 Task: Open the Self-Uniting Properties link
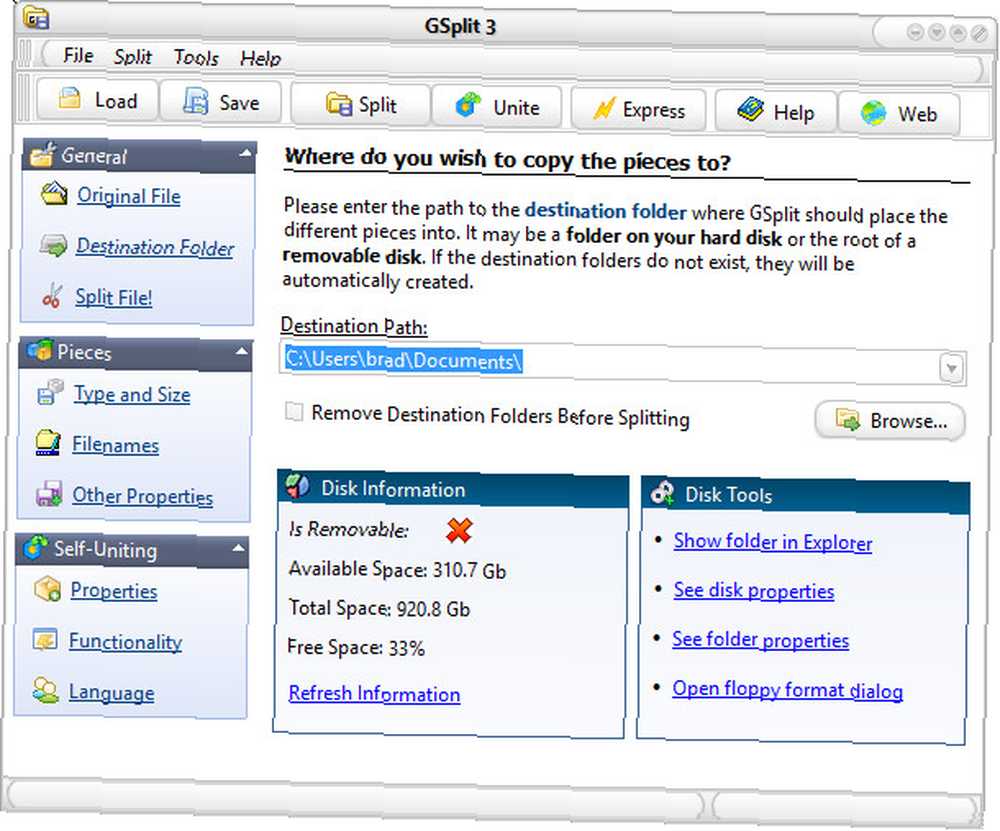pos(114,591)
